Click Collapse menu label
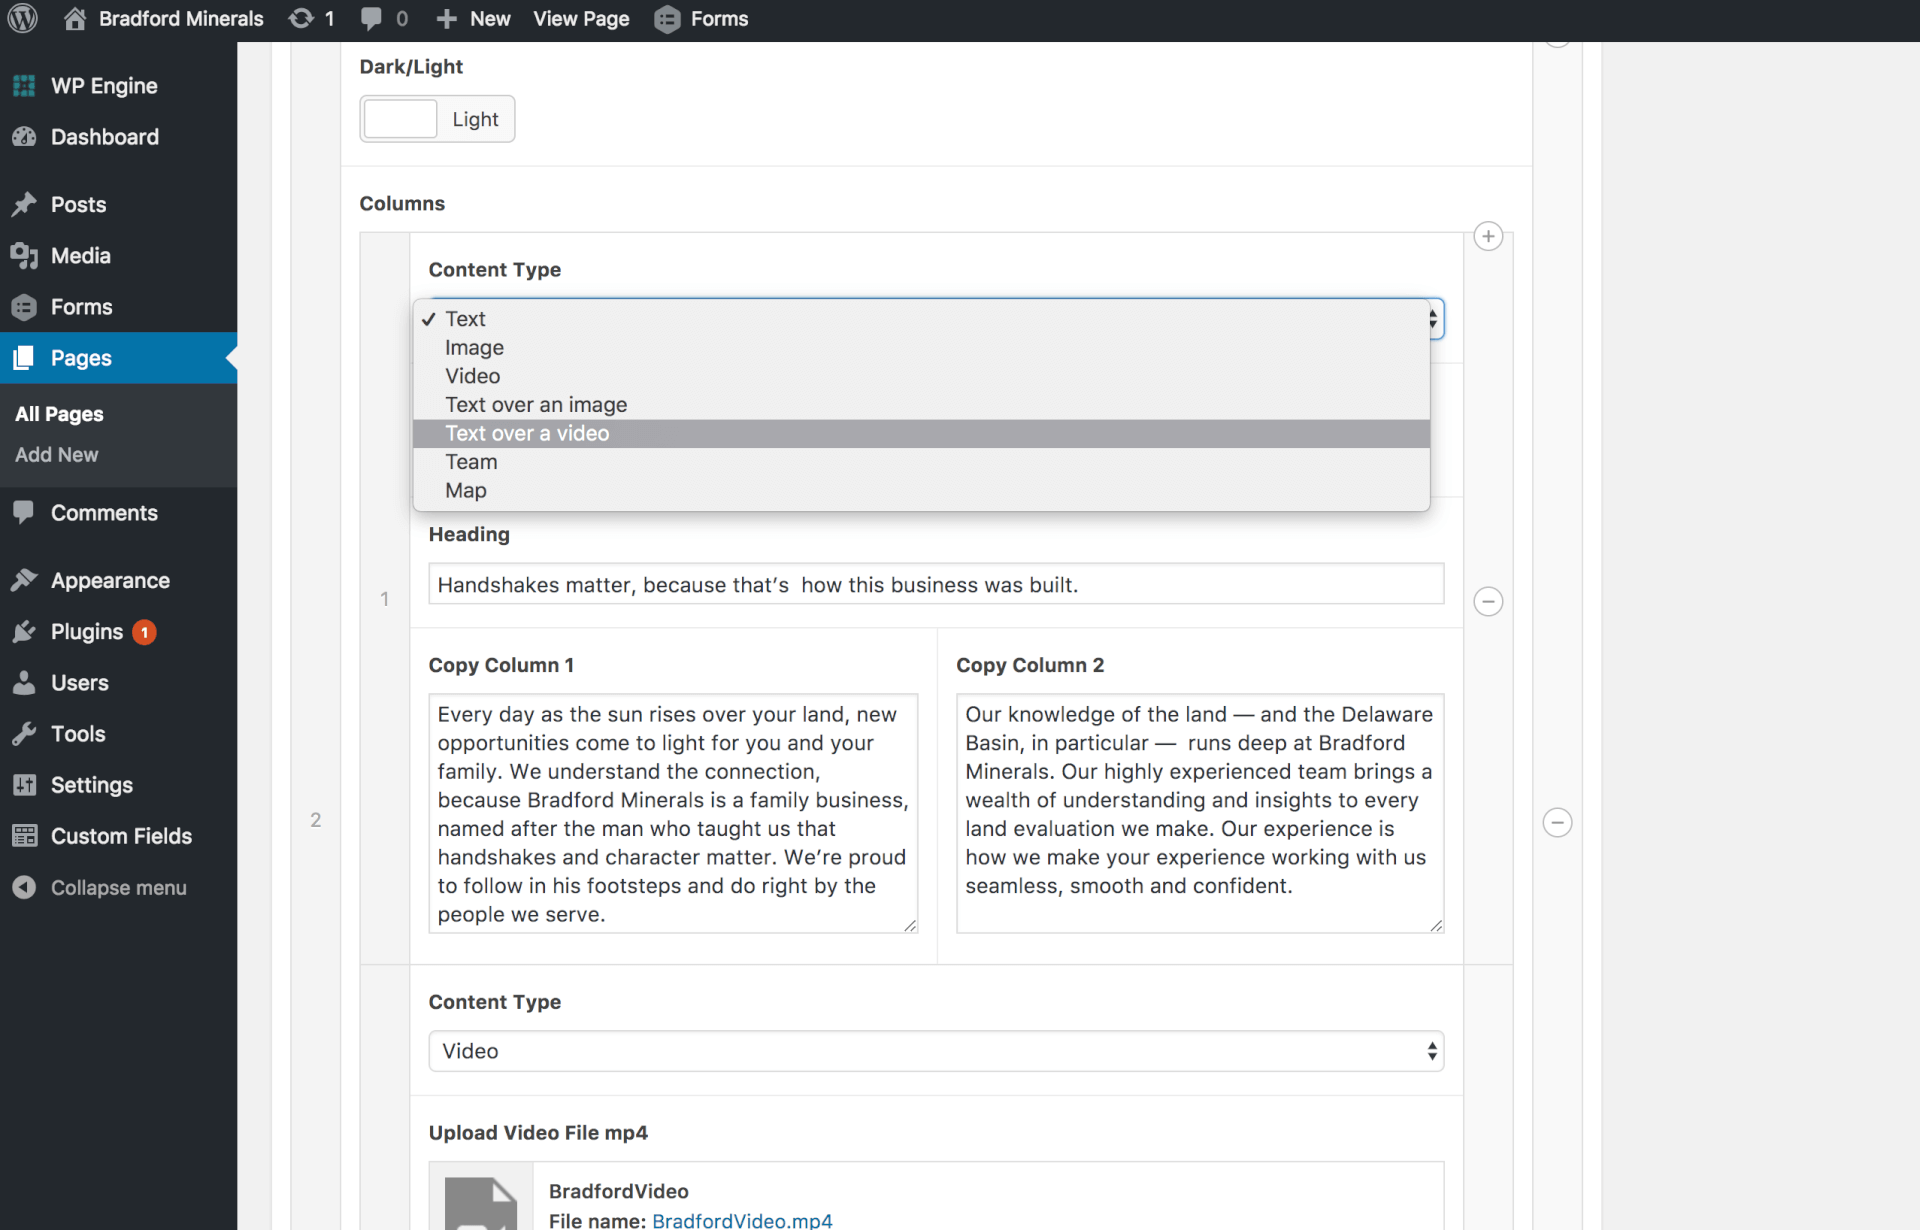Screen dimensions: 1920x1230 [x=119, y=888]
